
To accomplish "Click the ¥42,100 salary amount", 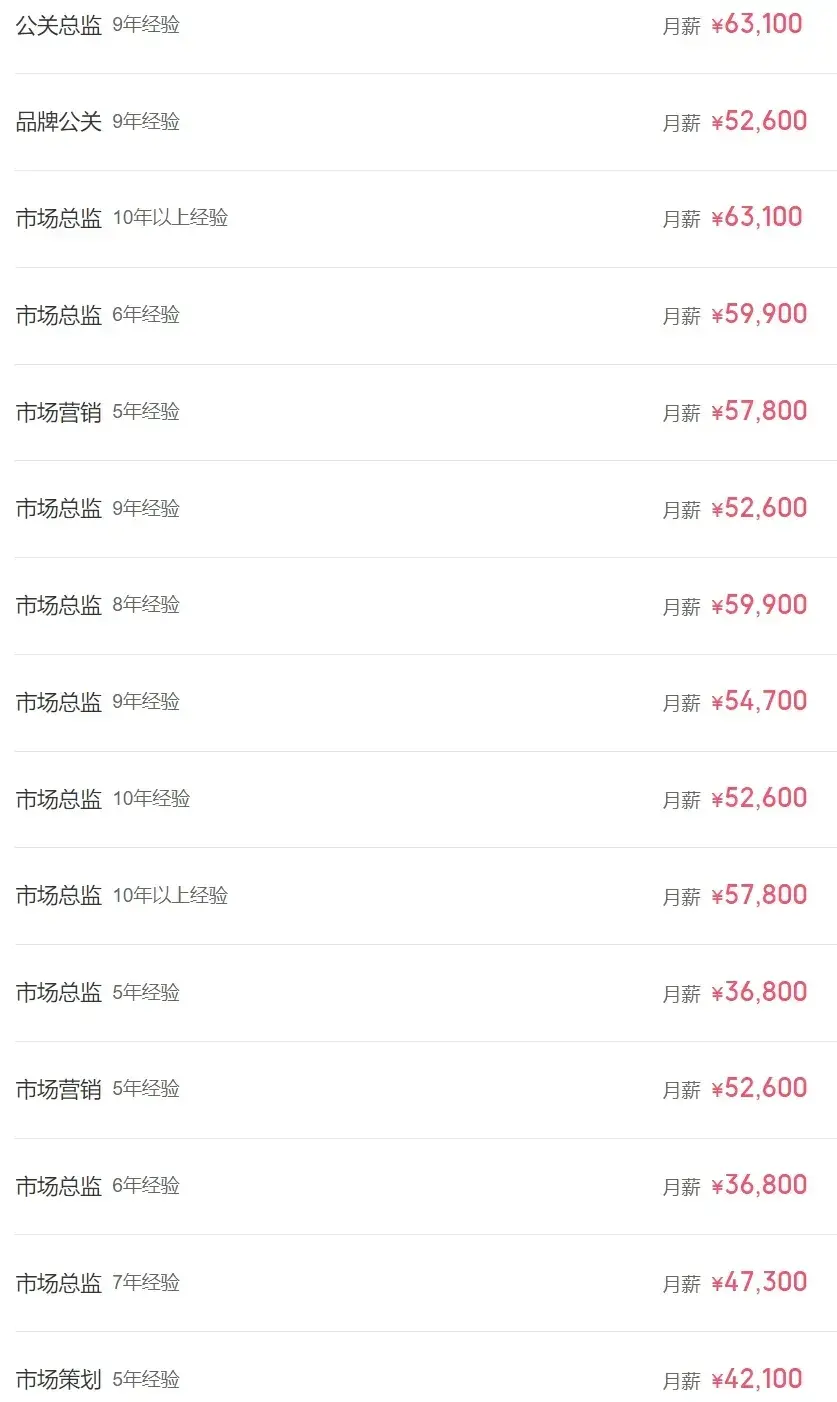I will tap(757, 1379).
